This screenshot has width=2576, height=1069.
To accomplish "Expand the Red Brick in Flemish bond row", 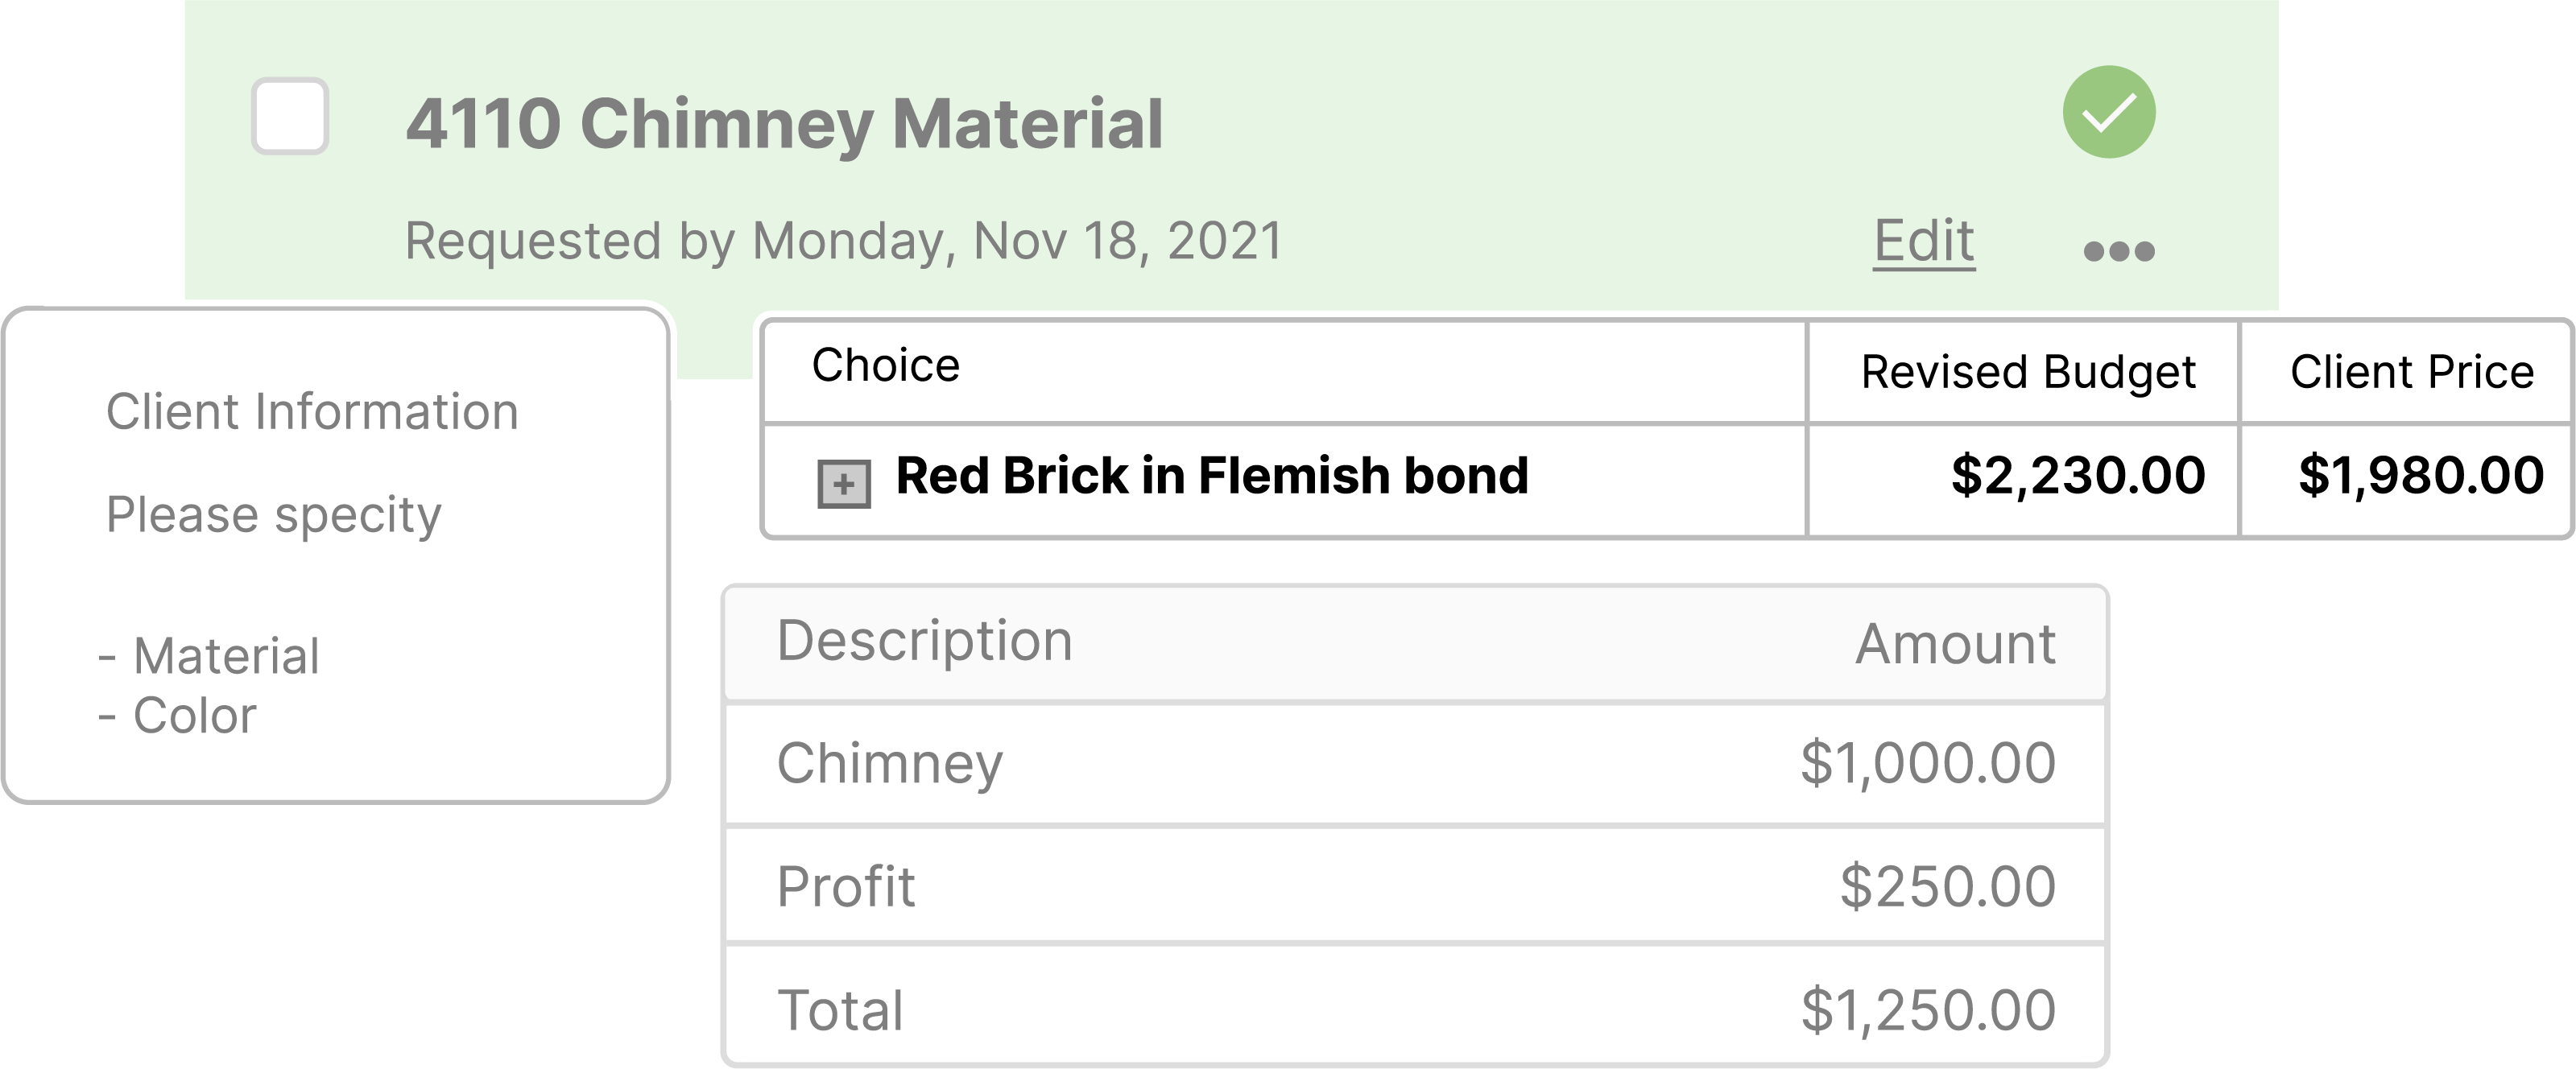I will pos(843,484).
